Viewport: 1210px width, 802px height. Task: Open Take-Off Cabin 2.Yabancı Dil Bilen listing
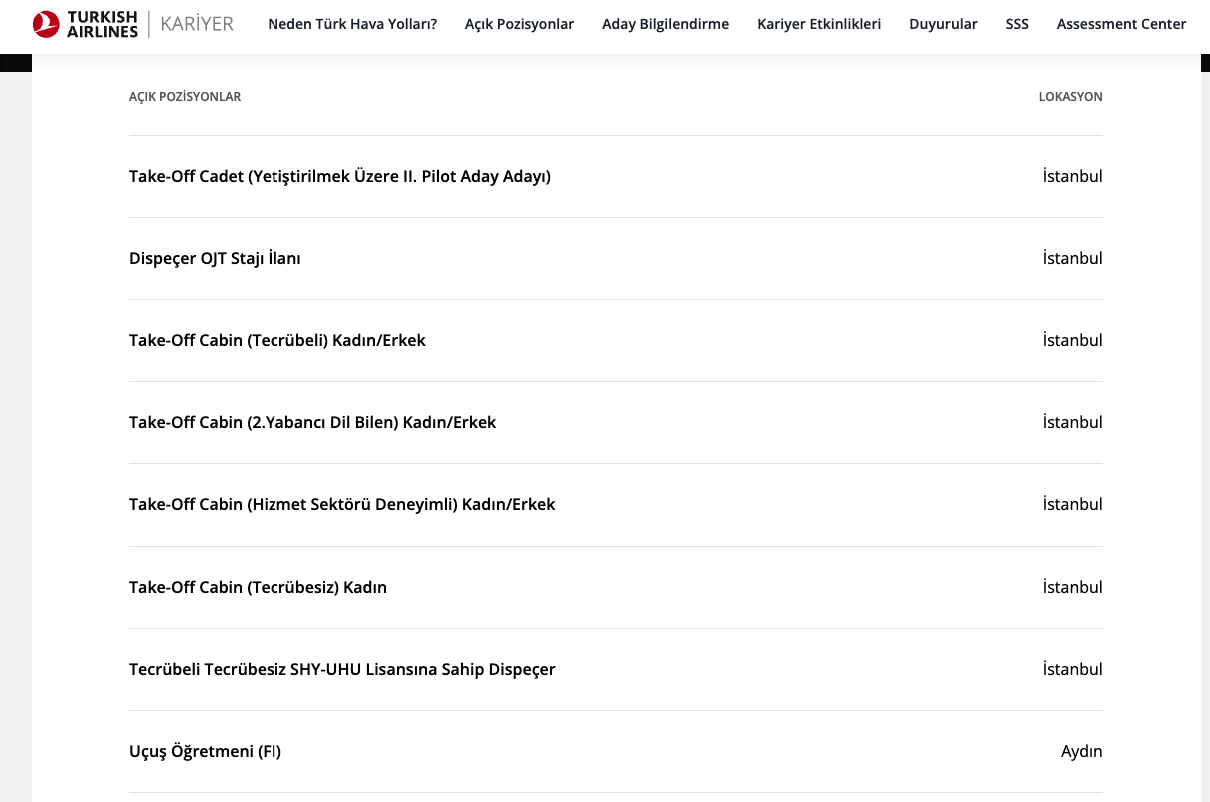point(312,423)
